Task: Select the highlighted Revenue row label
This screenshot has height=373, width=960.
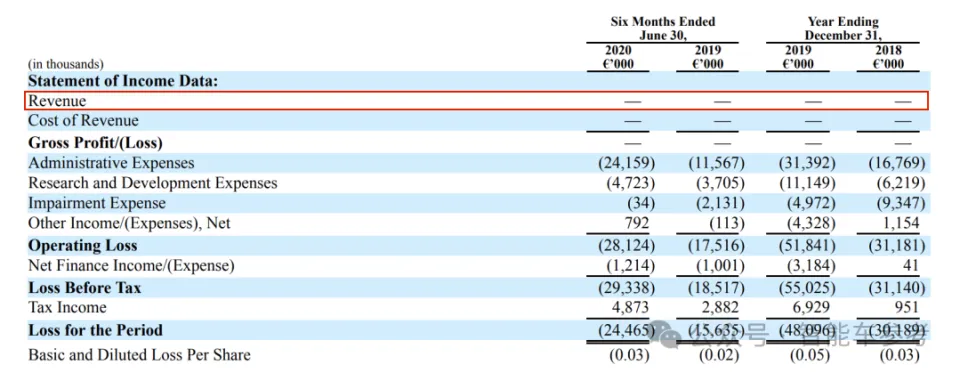Action: coord(57,101)
